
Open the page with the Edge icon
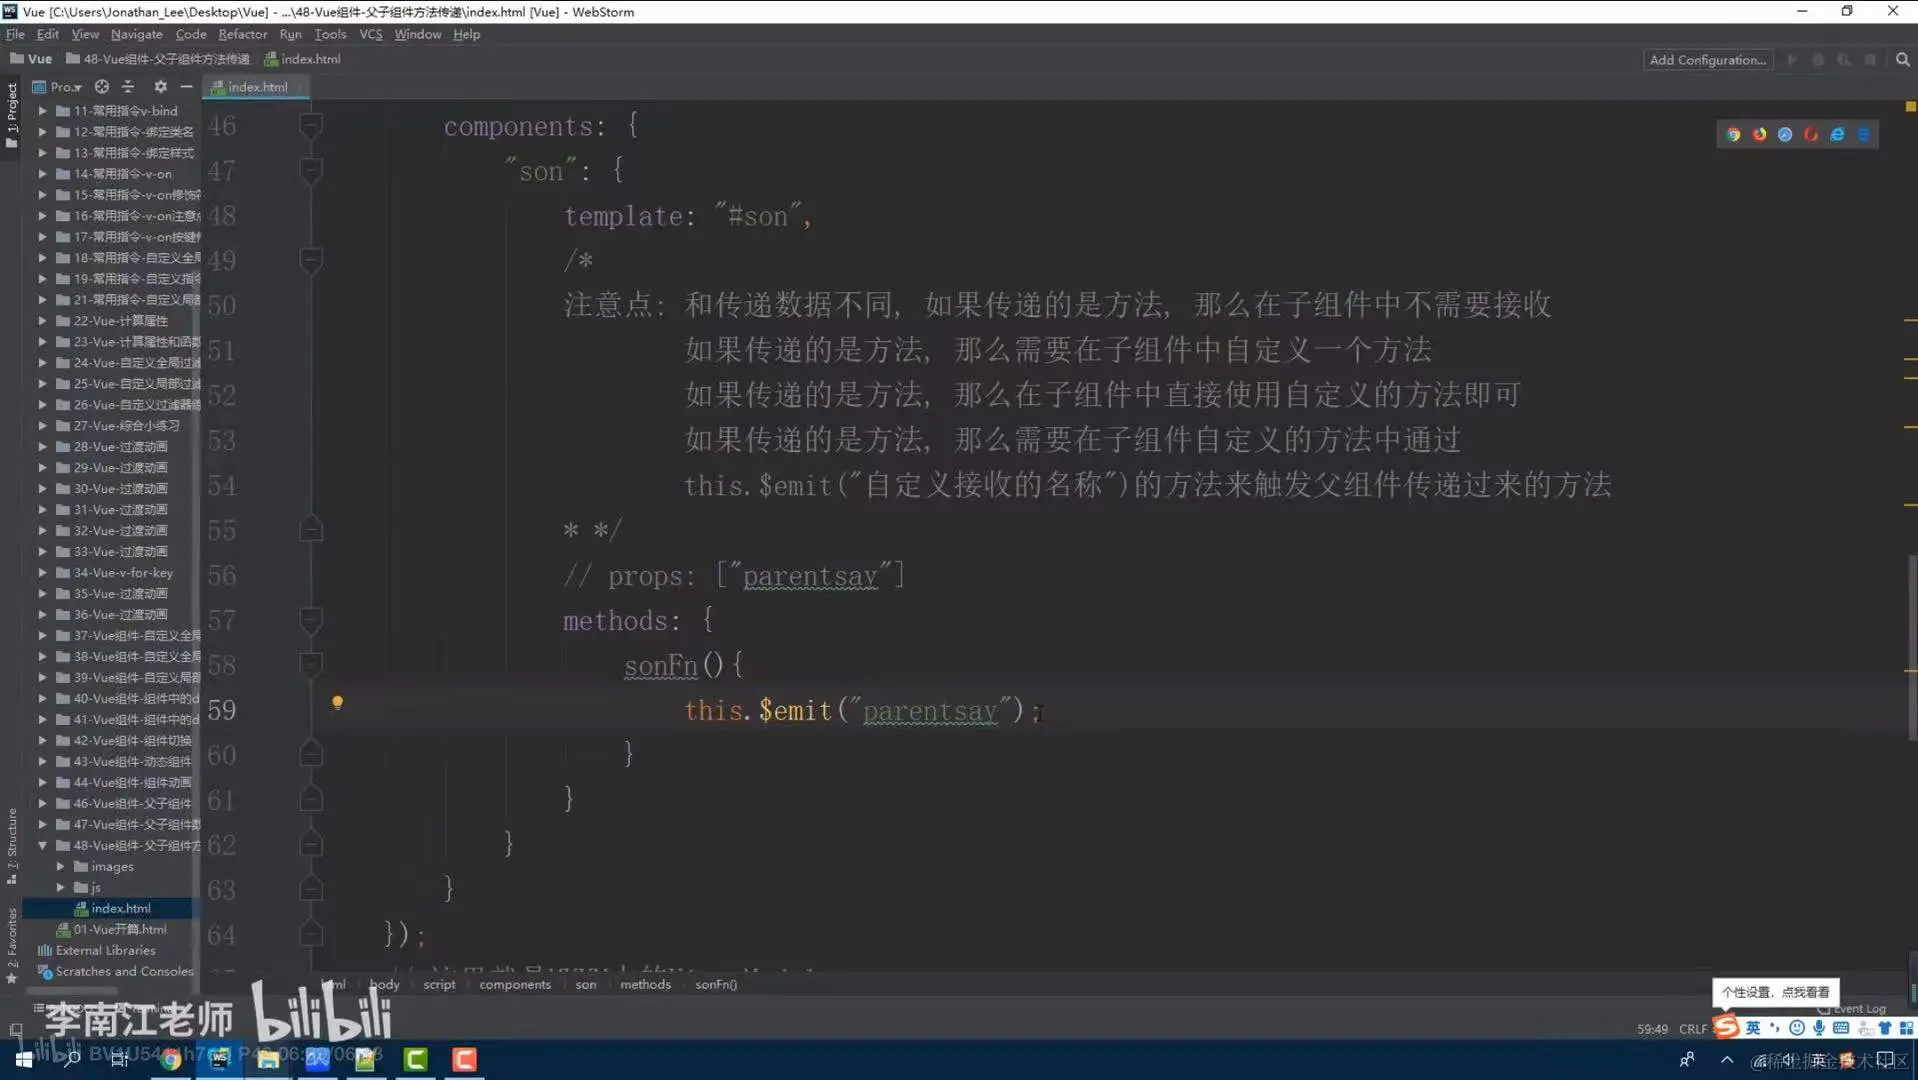(x=1863, y=134)
